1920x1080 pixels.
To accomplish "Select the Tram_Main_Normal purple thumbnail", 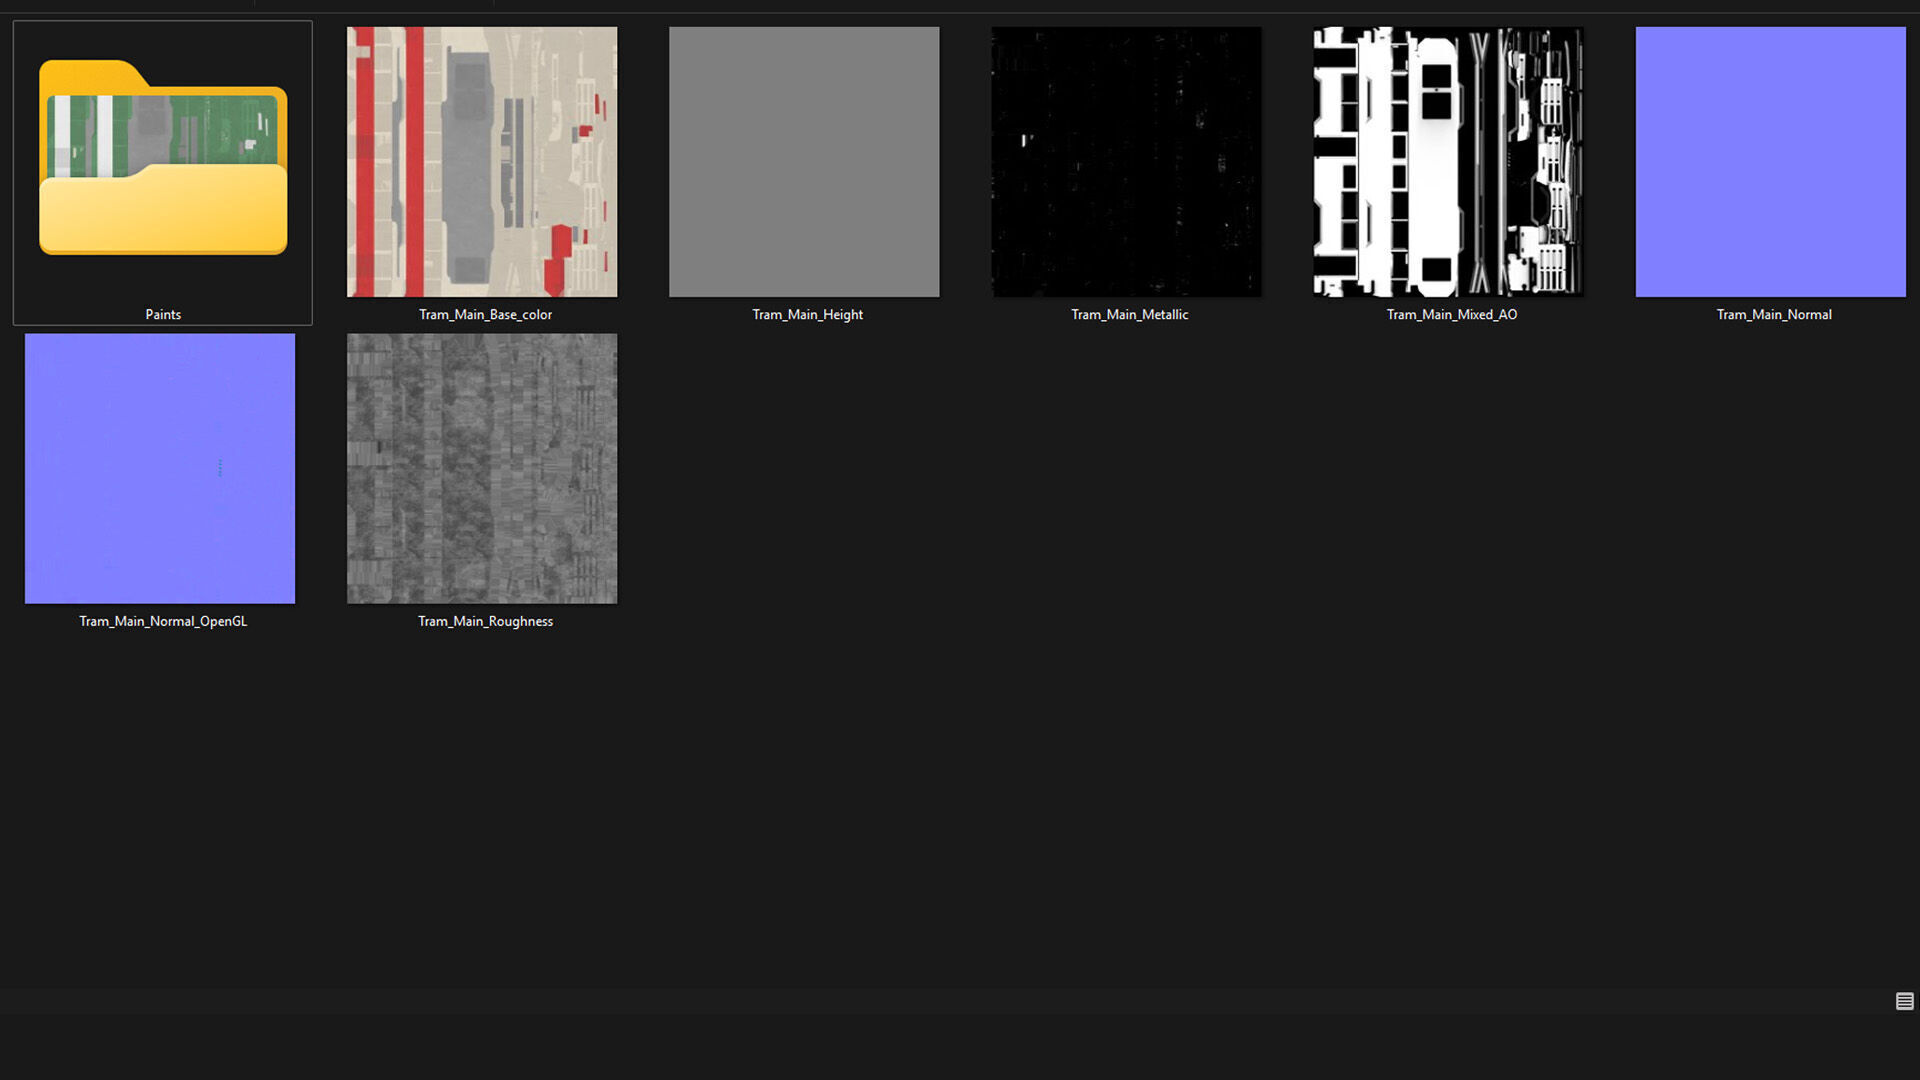I will coord(1770,162).
